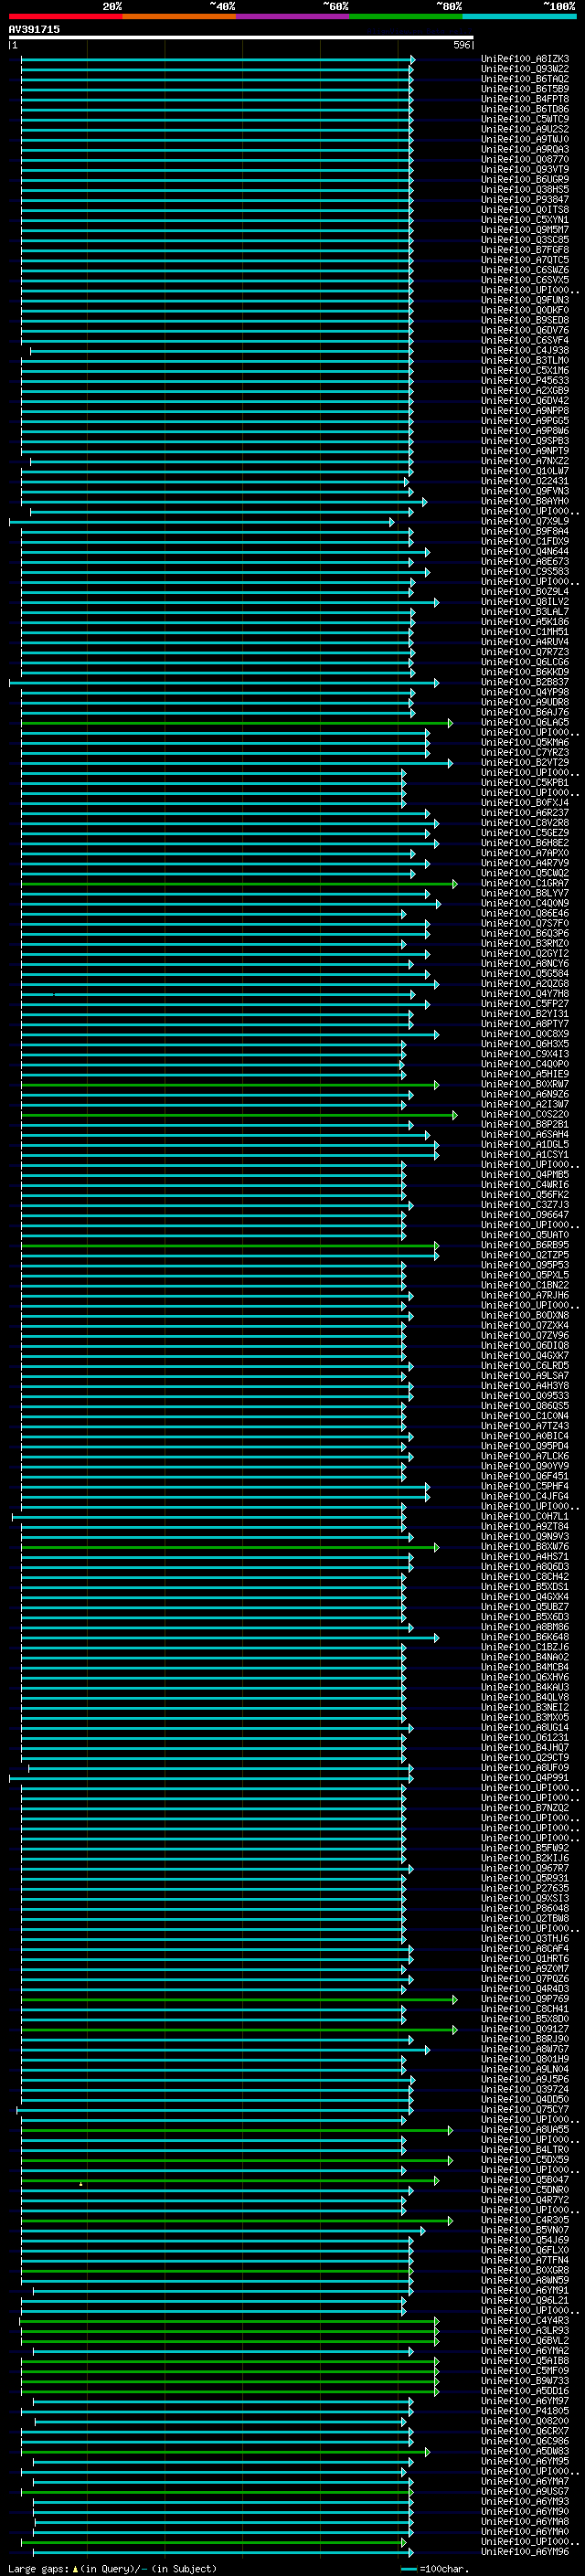Viewport: 585px width, 2576px height.
Task: Select hit label UniRef100_C8V2R8
Action: tap(525, 822)
